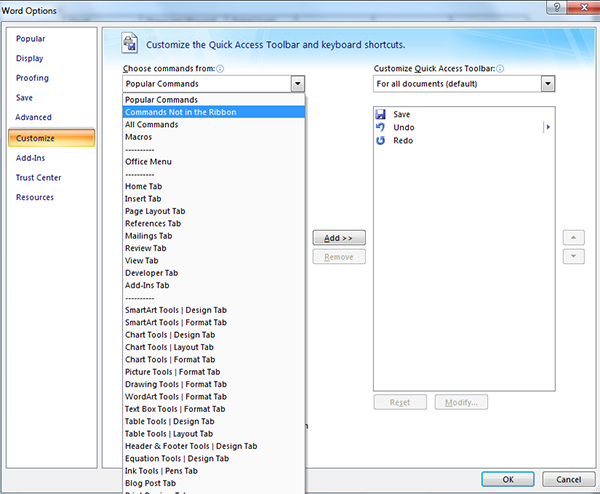Image resolution: width=600 pixels, height=494 pixels.
Task: Click the Undo arrow icon
Action: pos(380,128)
